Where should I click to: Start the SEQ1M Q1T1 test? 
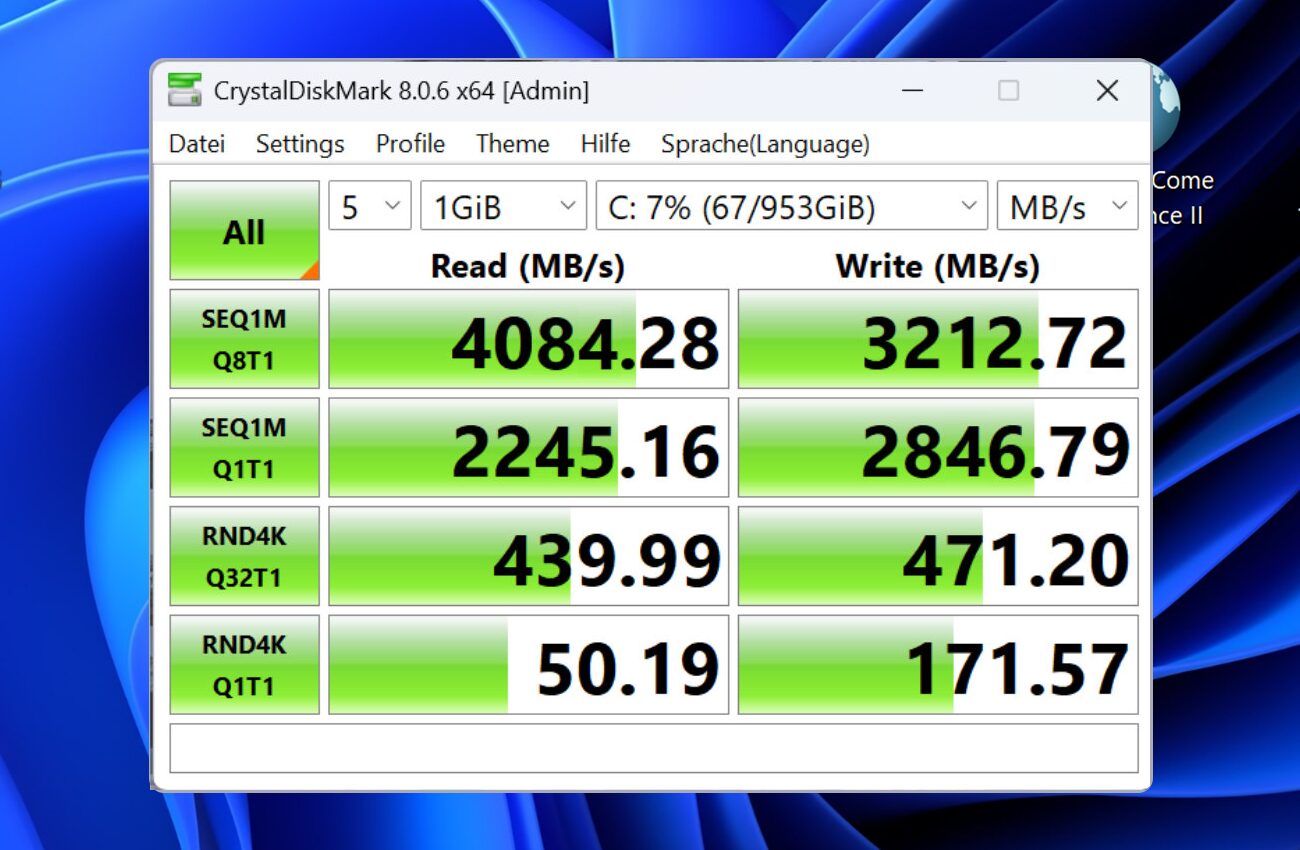coord(244,447)
